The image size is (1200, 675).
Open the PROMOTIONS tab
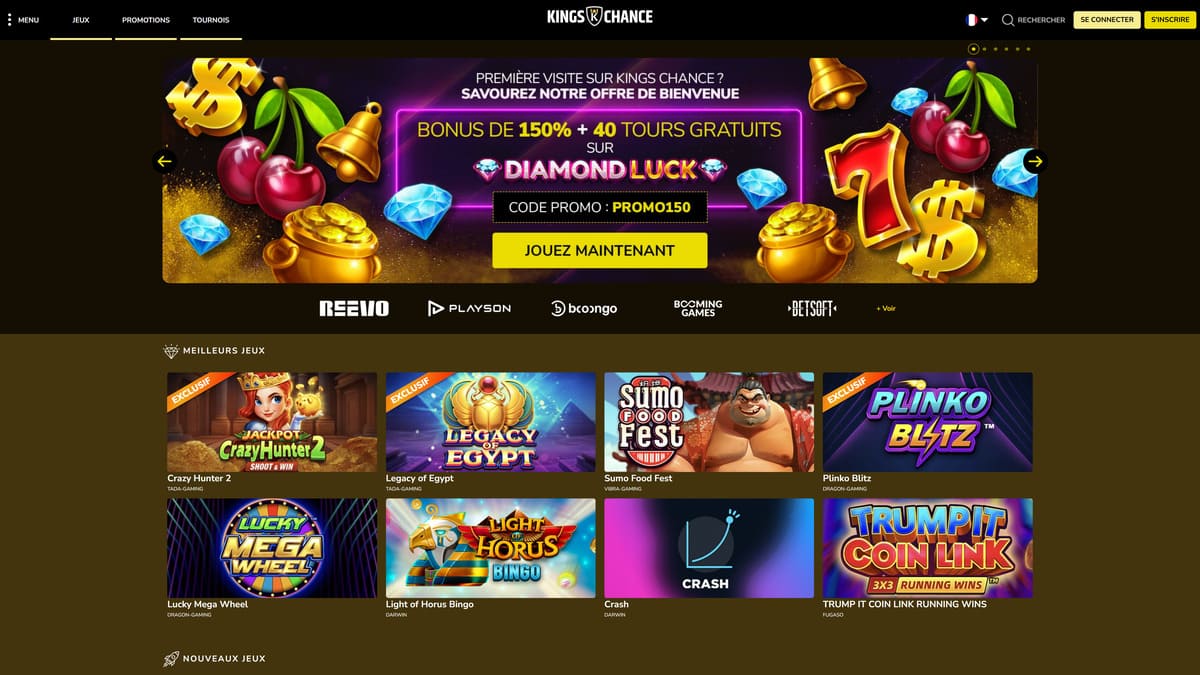click(x=146, y=20)
